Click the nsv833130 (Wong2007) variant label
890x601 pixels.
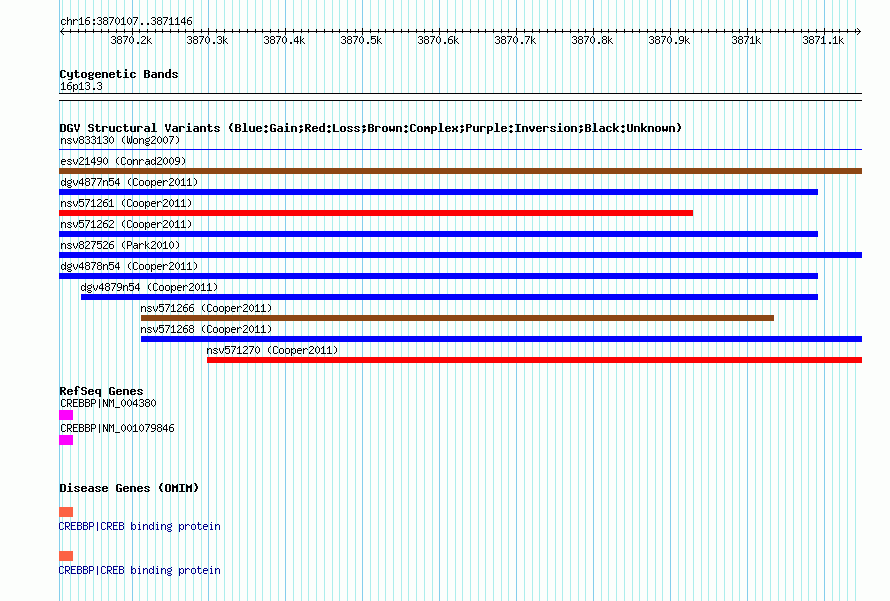click(120, 140)
